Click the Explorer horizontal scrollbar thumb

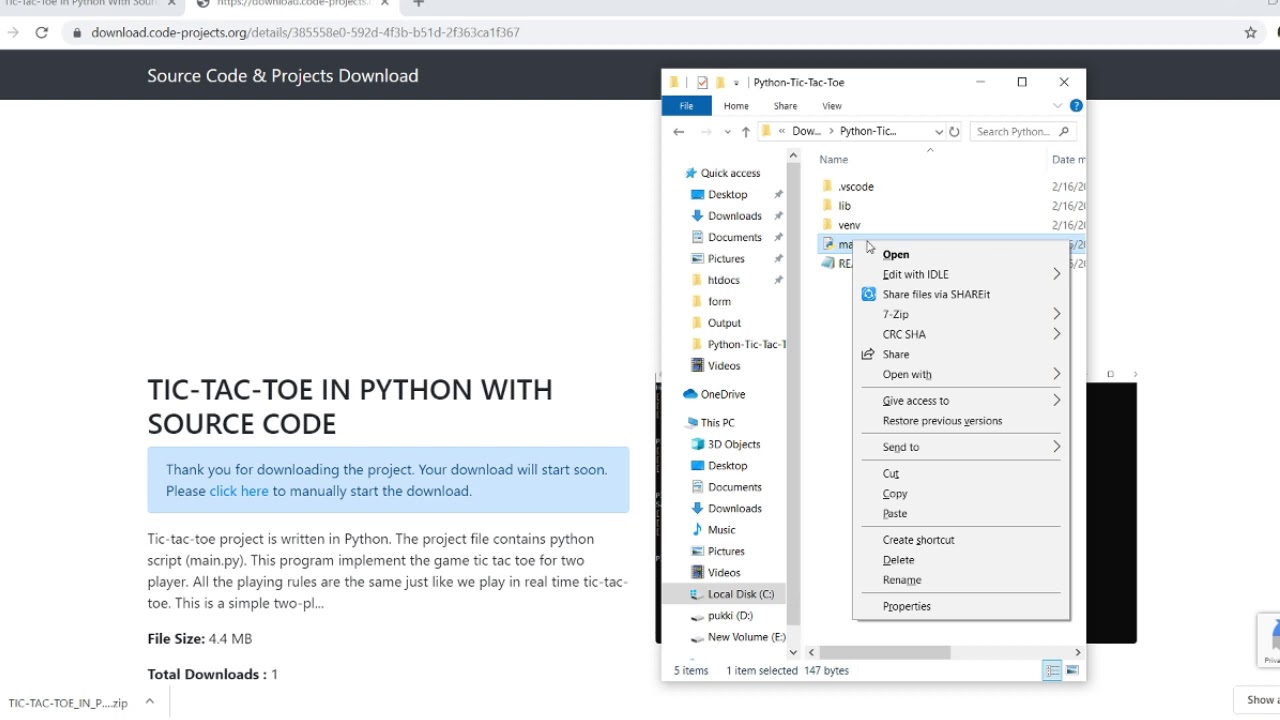tap(885, 652)
